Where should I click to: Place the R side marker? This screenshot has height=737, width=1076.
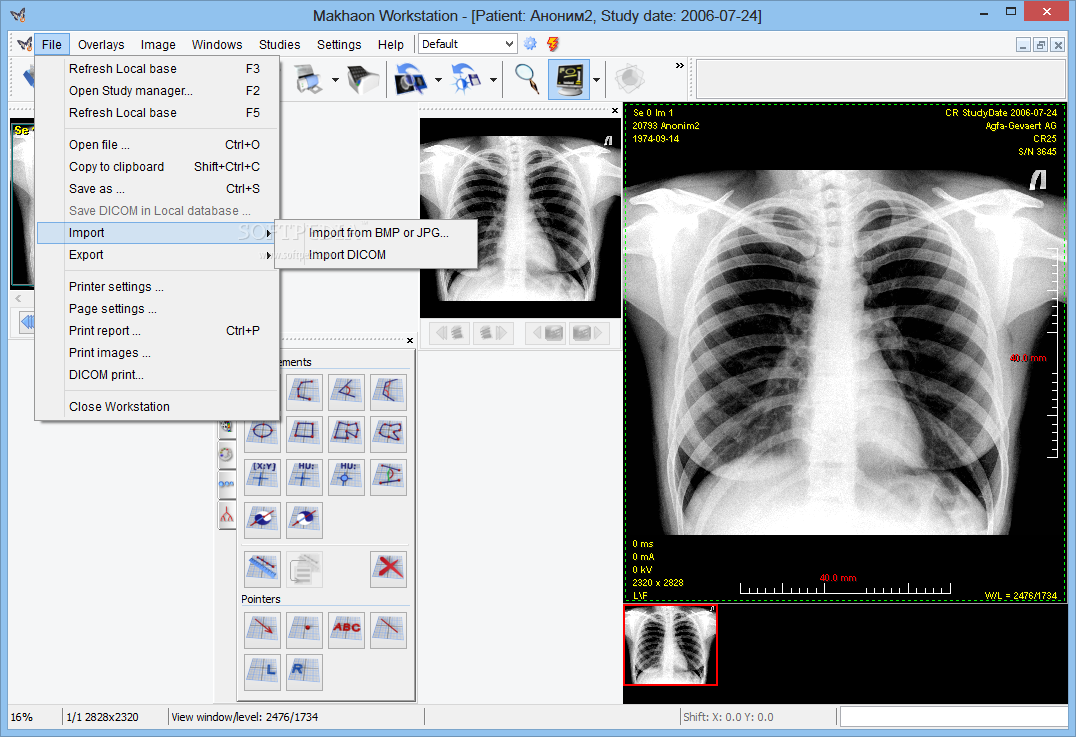(305, 672)
